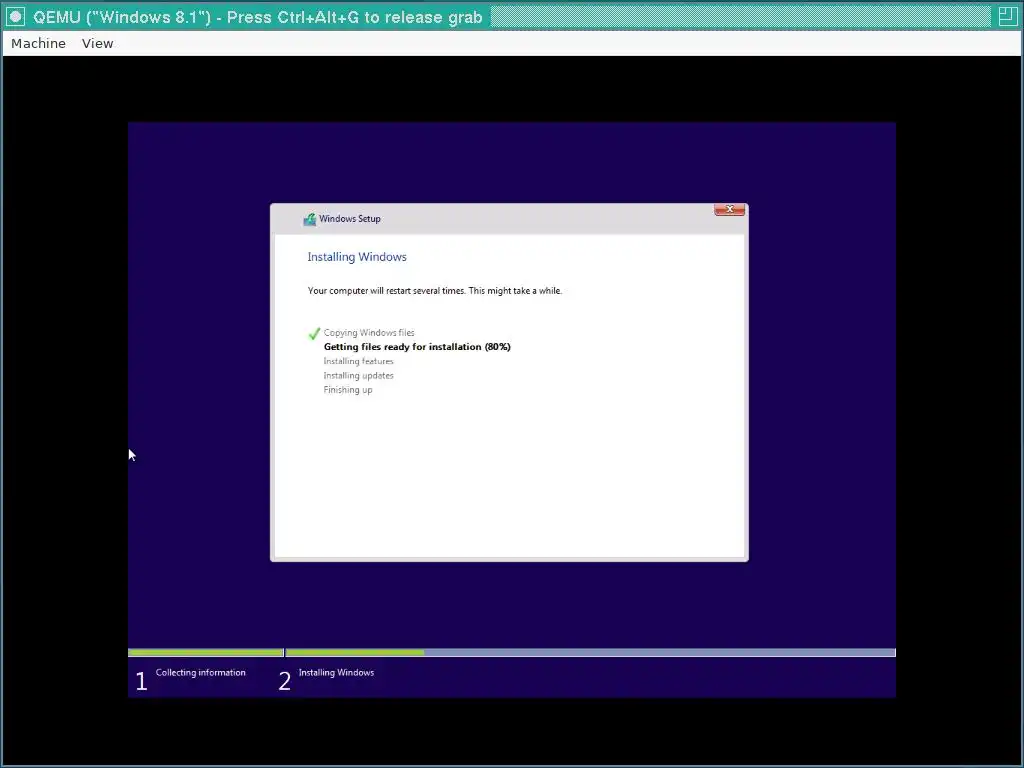Viewport: 1024px width, 768px height.
Task: Open the View menu
Action: click(97, 43)
